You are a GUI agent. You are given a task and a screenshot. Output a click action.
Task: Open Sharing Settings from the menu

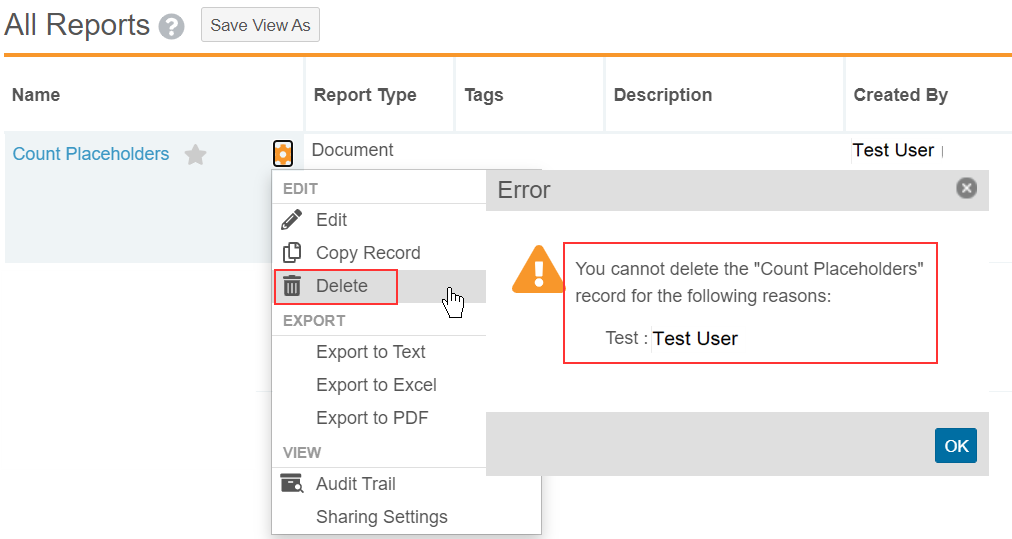tap(381, 517)
